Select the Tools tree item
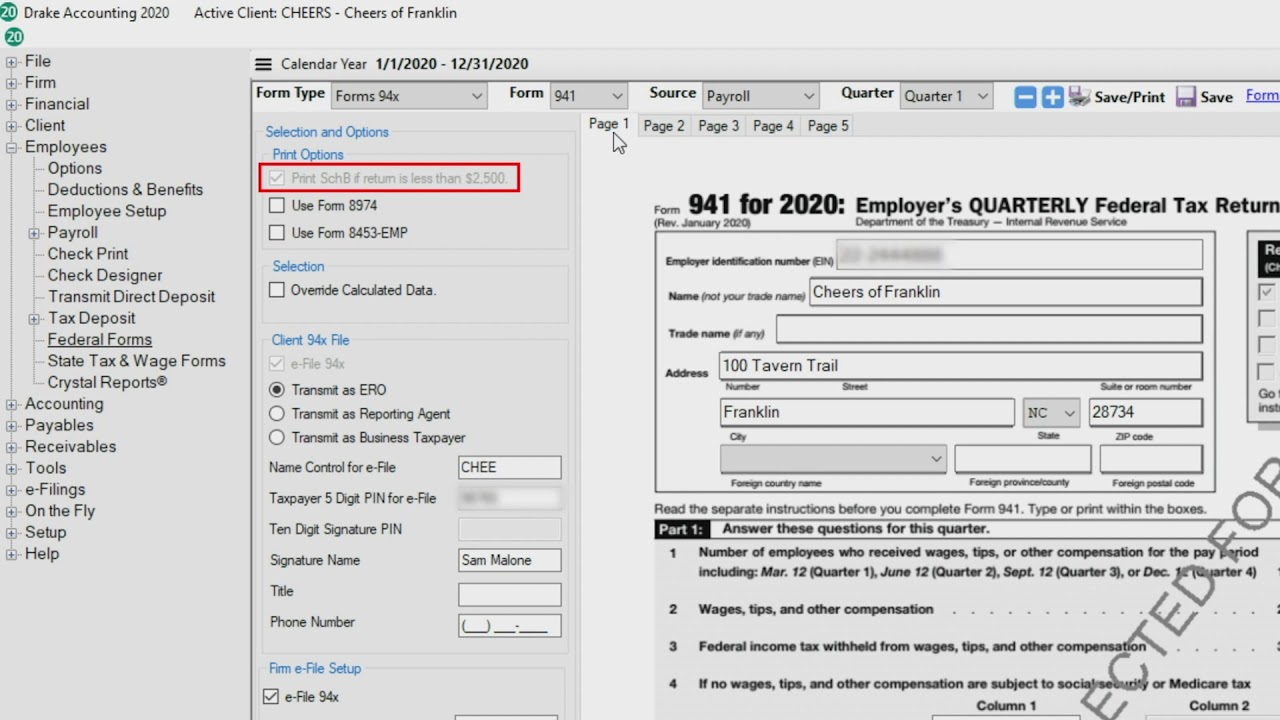 [46, 468]
